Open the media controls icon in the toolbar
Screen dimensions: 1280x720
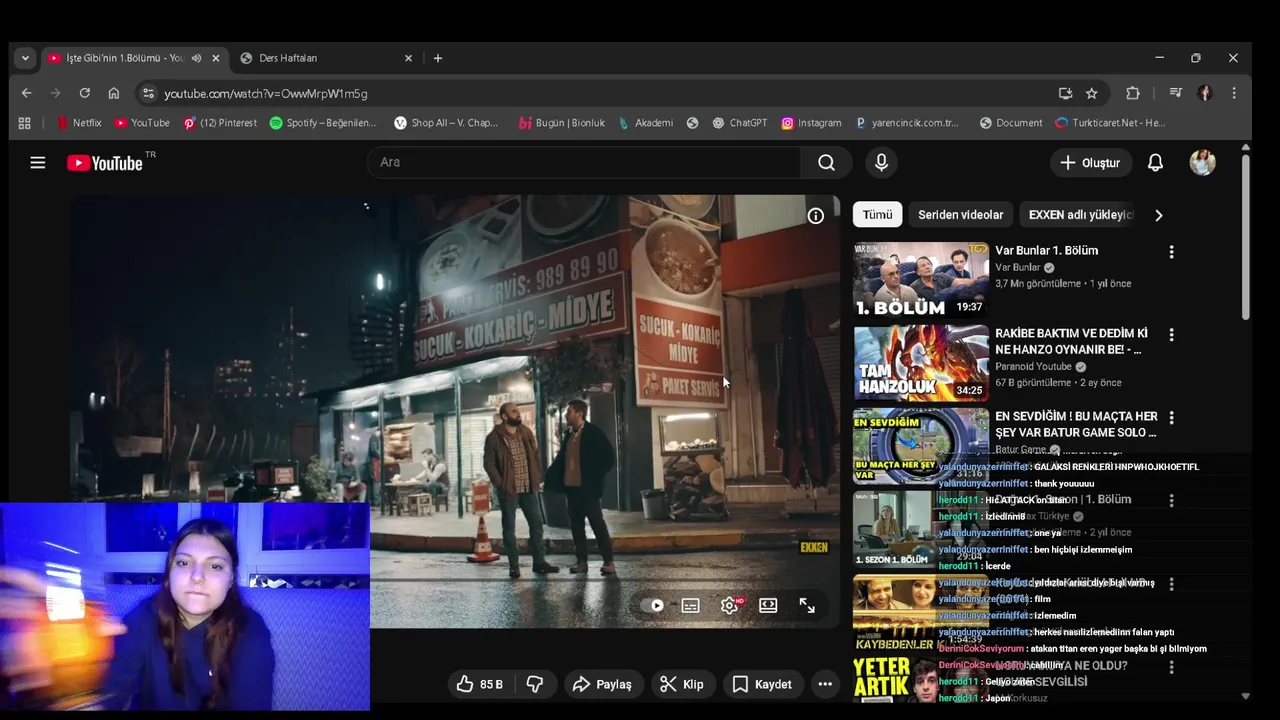tap(1176, 93)
